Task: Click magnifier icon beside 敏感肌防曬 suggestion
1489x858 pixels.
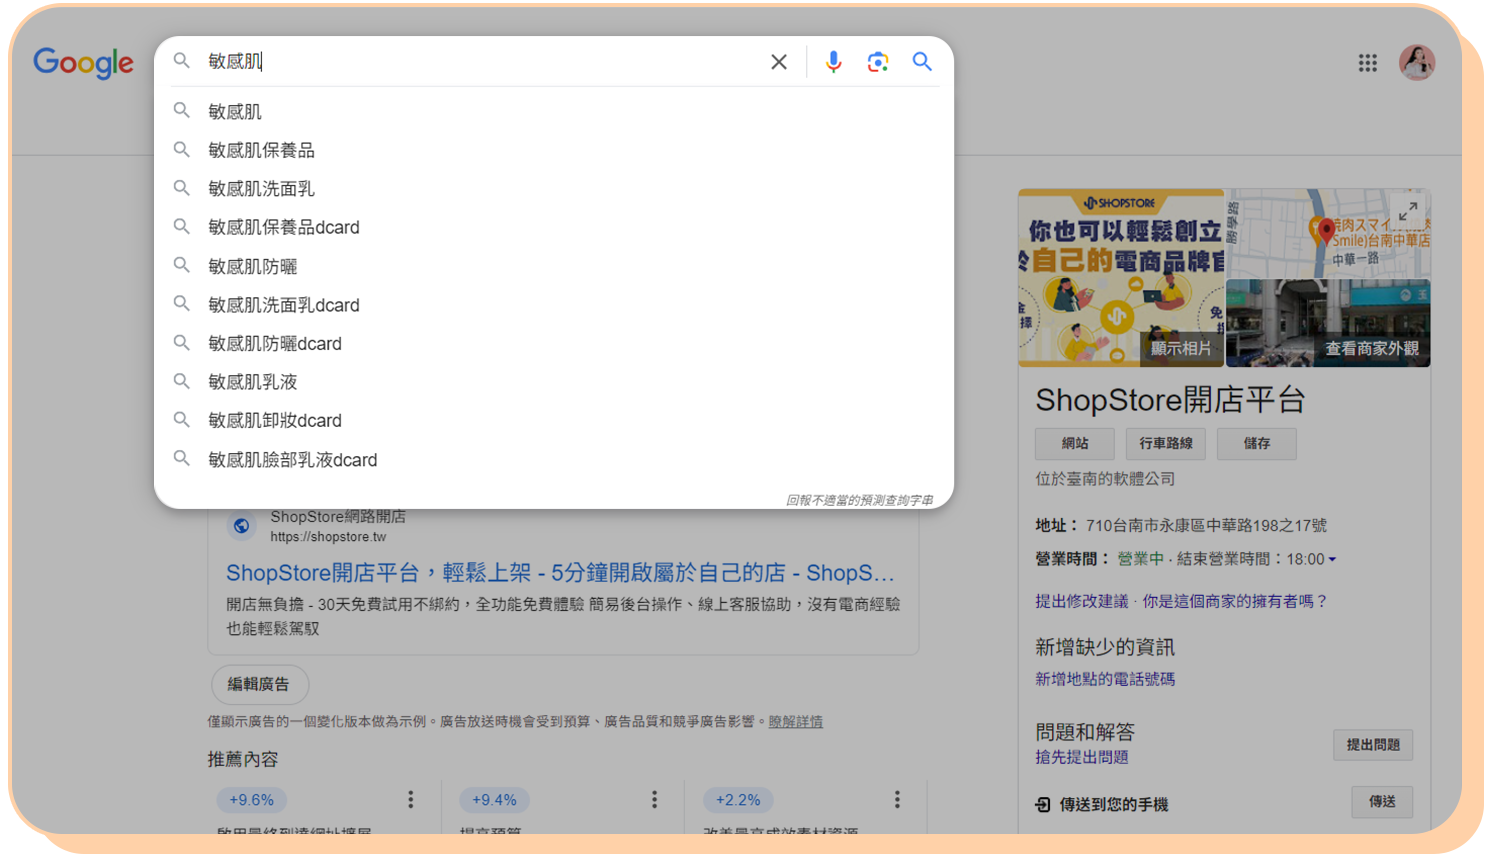Action: click(181, 265)
